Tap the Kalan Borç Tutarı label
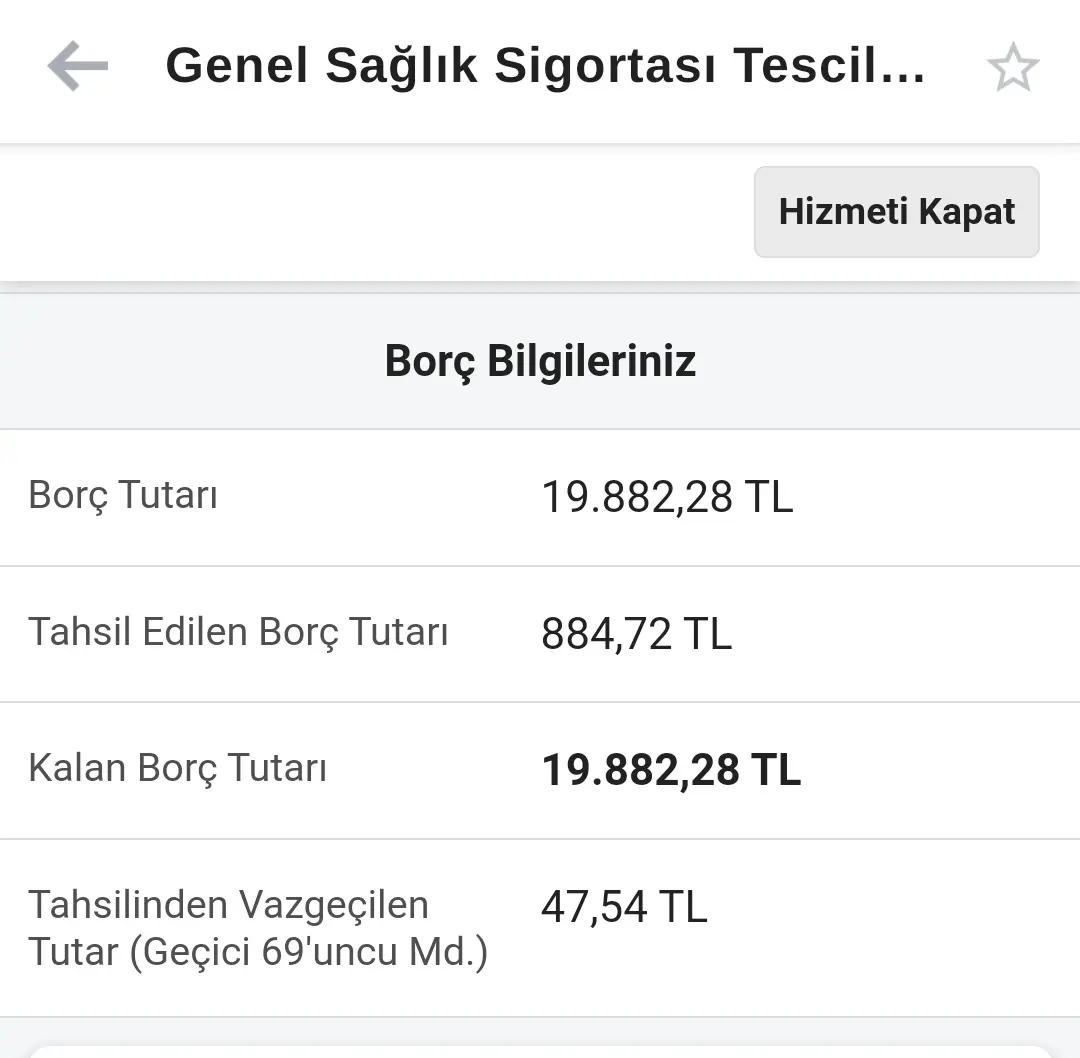Screen dimensions: 1080x1058 point(177,769)
